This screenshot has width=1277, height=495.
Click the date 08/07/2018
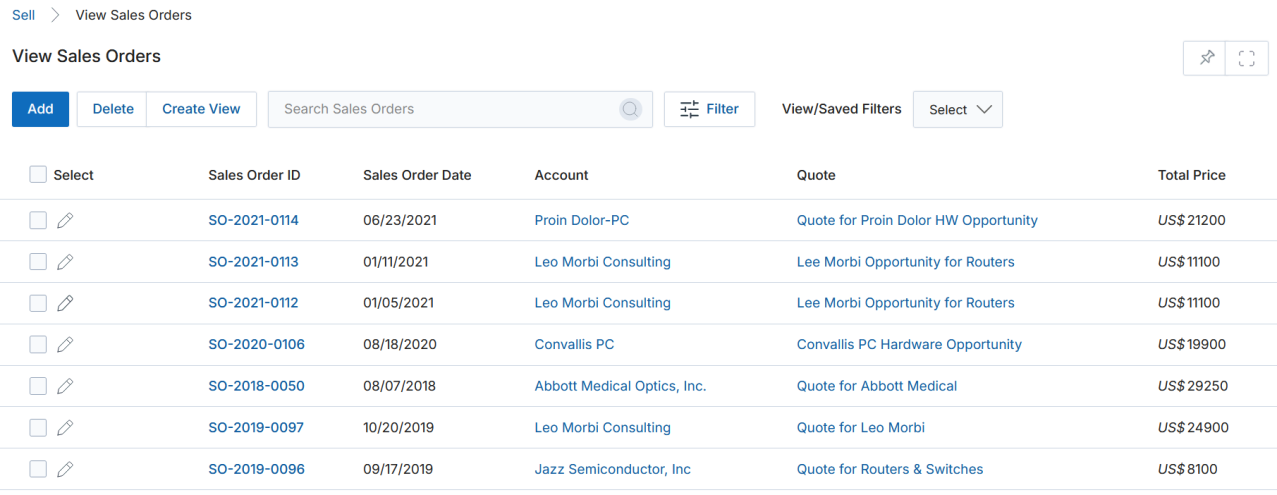pyautogui.click(x=400, y=386)
